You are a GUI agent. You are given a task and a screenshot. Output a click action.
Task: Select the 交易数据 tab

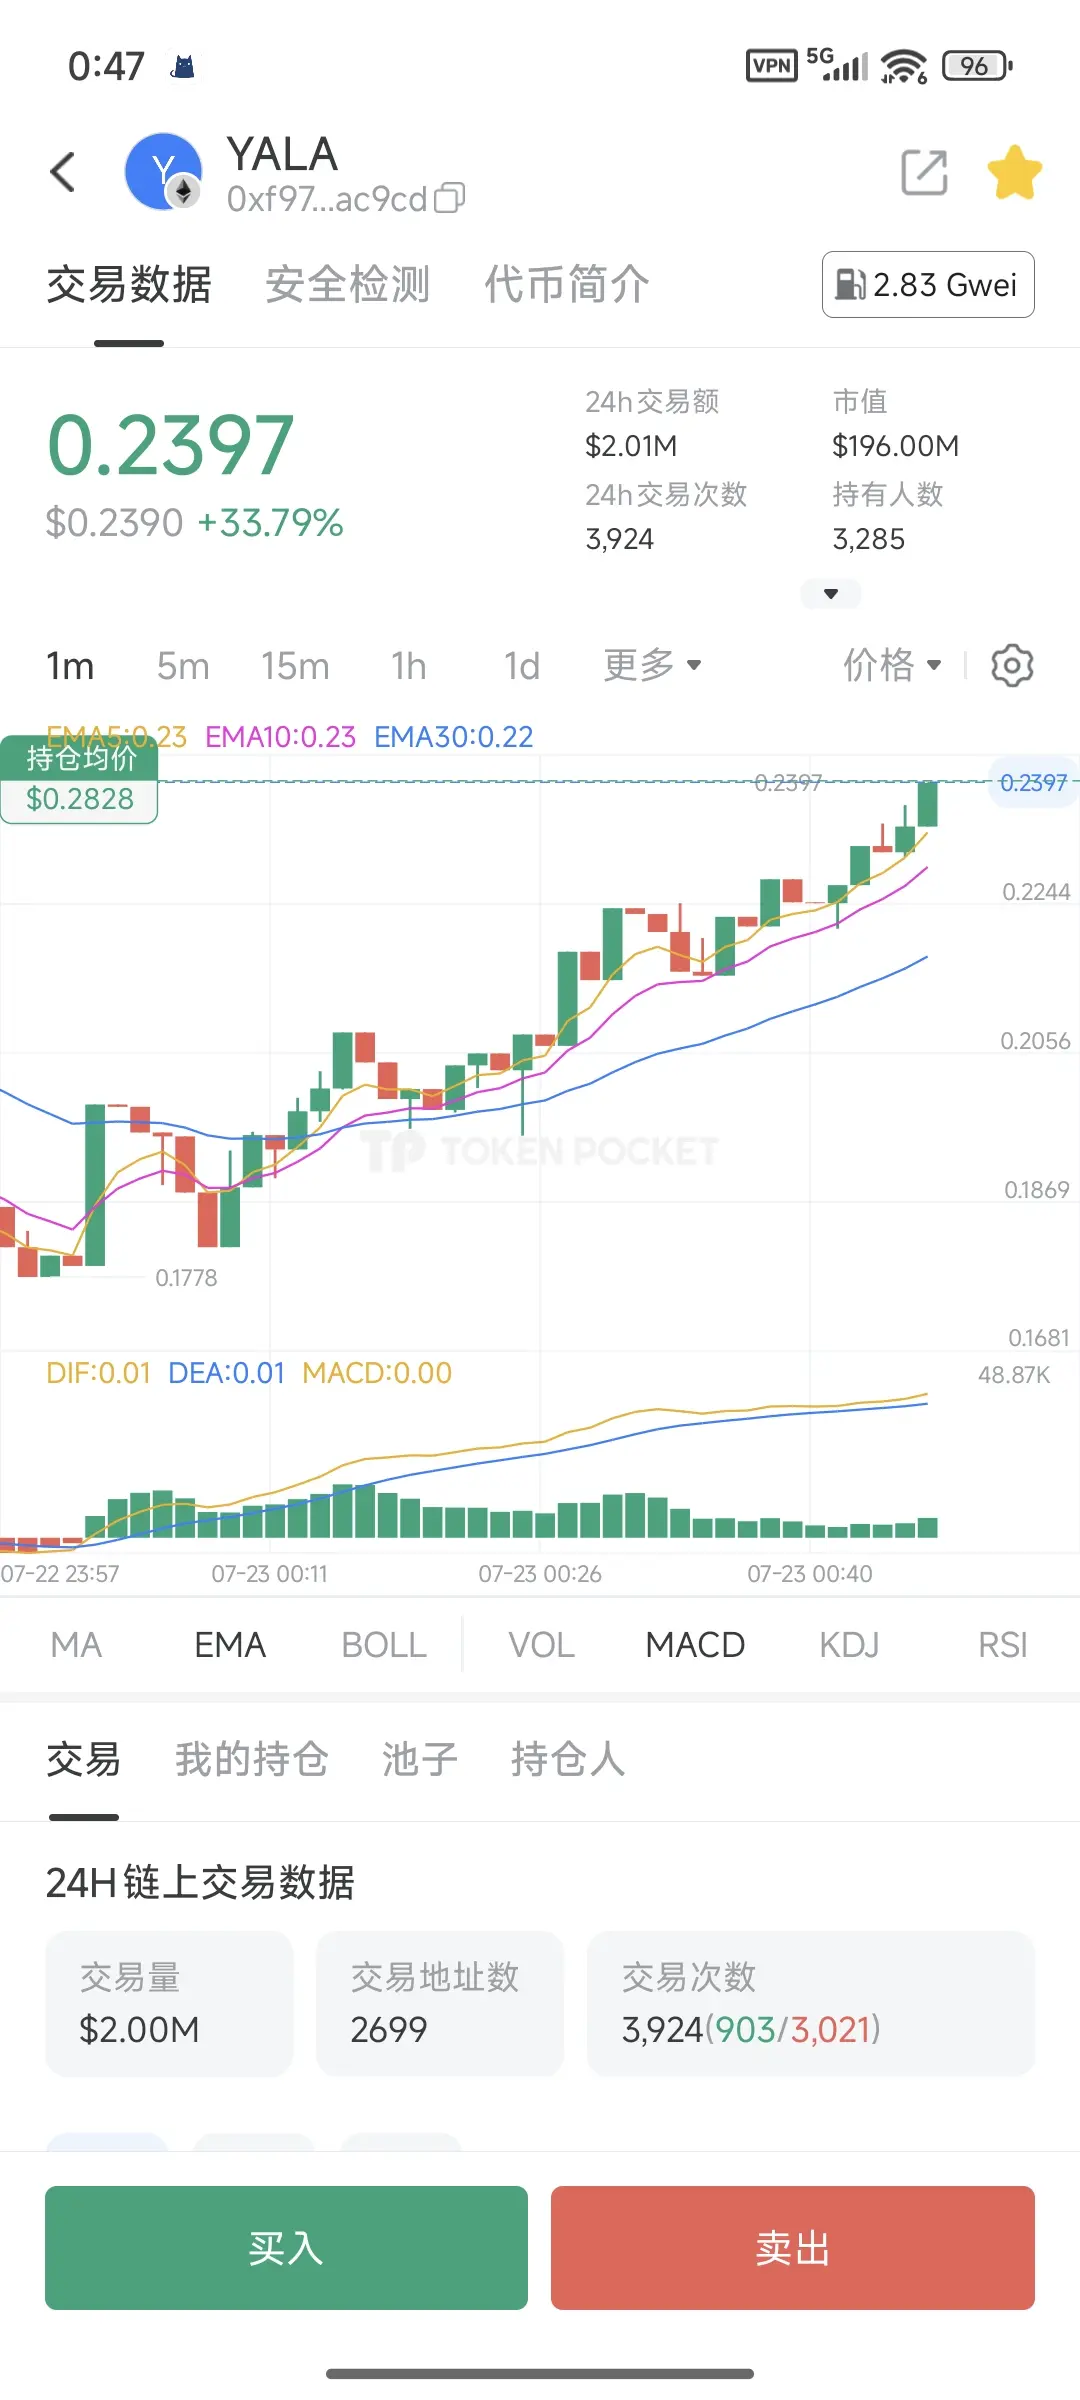129,285
